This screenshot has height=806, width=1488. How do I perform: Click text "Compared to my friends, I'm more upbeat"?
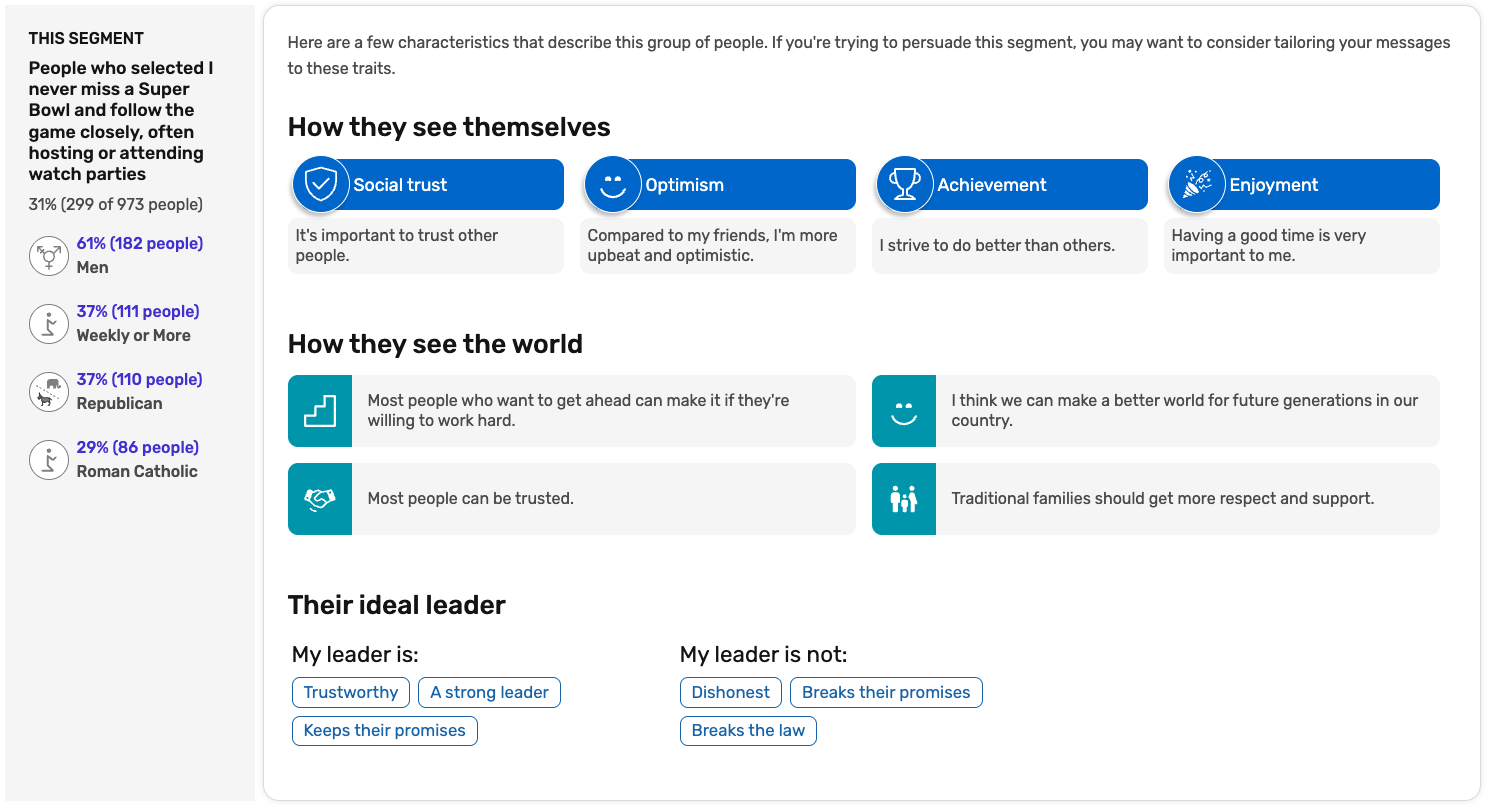(x=712, y=245)
